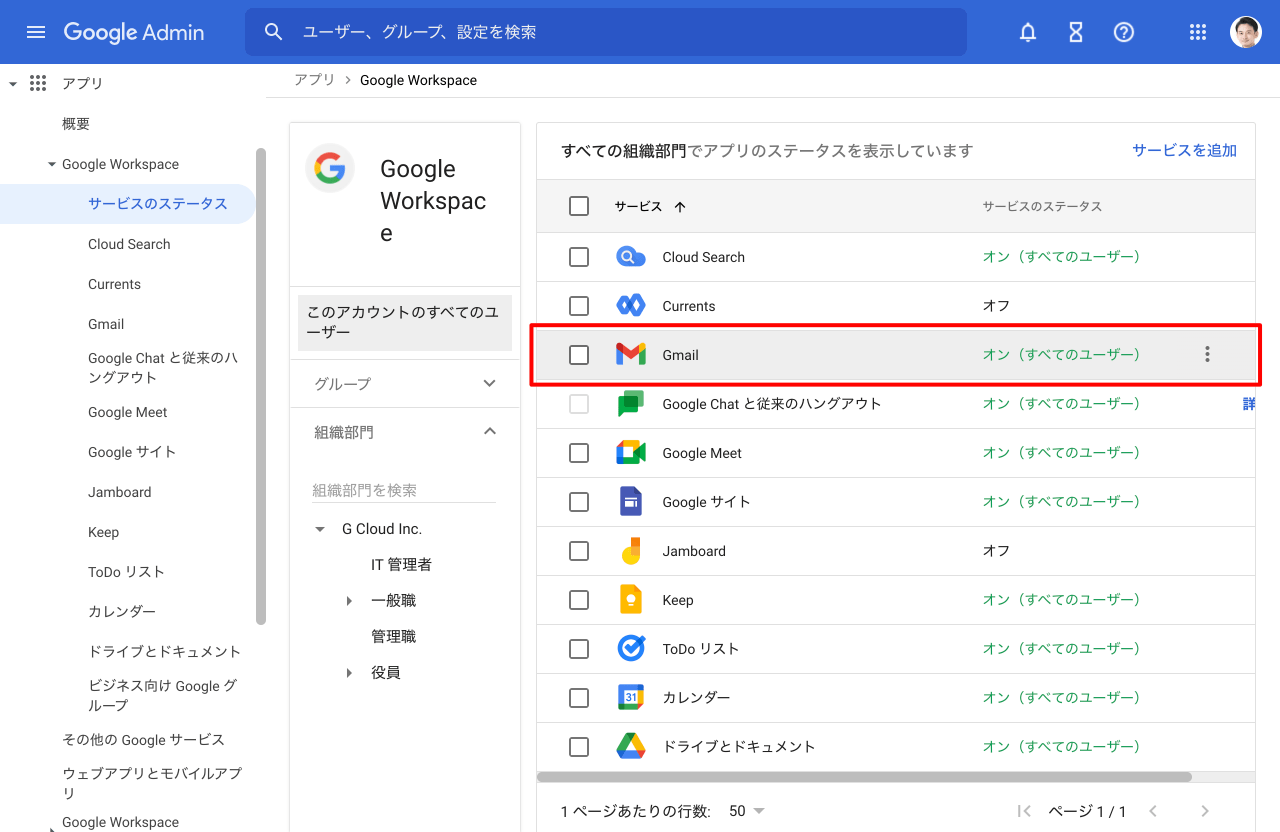
Task: Click the Jamboard service icon
Action: tap(630, 551)
